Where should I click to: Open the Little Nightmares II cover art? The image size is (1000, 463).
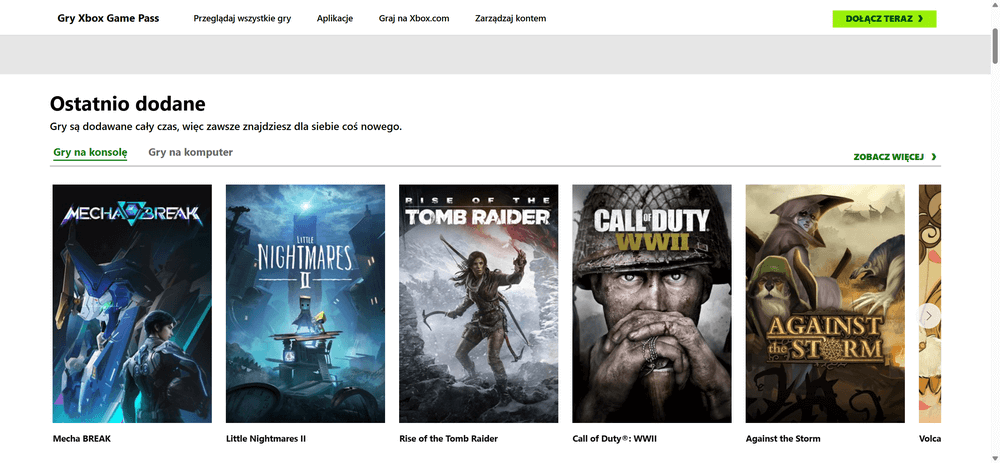pyautogui.click(x=305, y=304)
